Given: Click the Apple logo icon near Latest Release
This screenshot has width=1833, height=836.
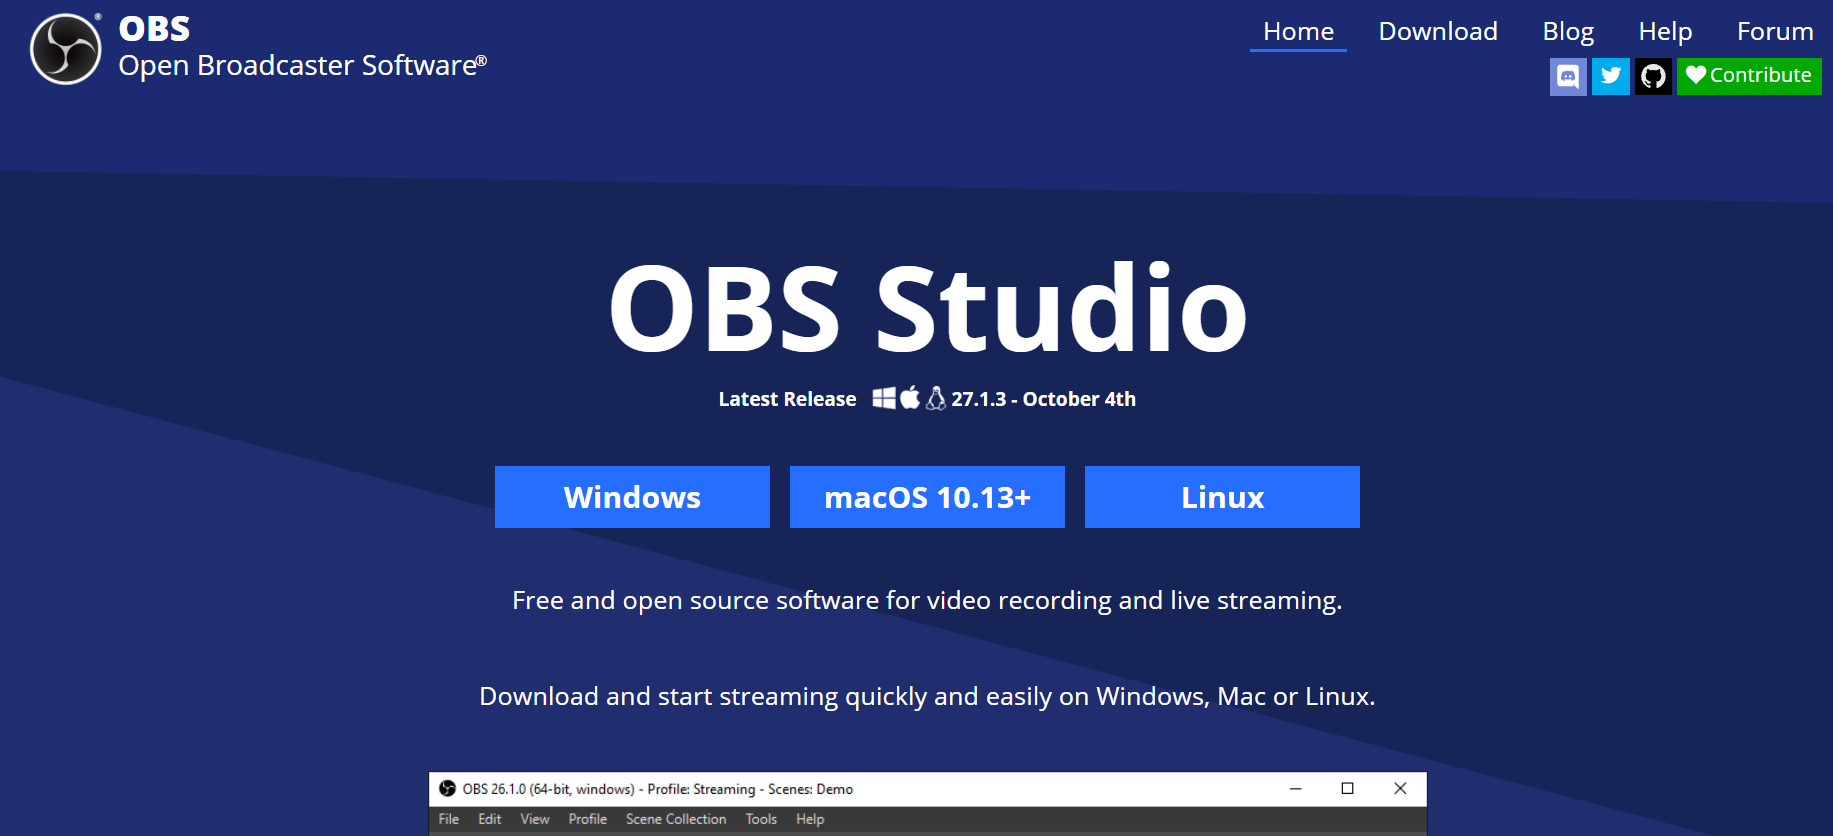Looking at the screenshot, I should click(910, 398).
